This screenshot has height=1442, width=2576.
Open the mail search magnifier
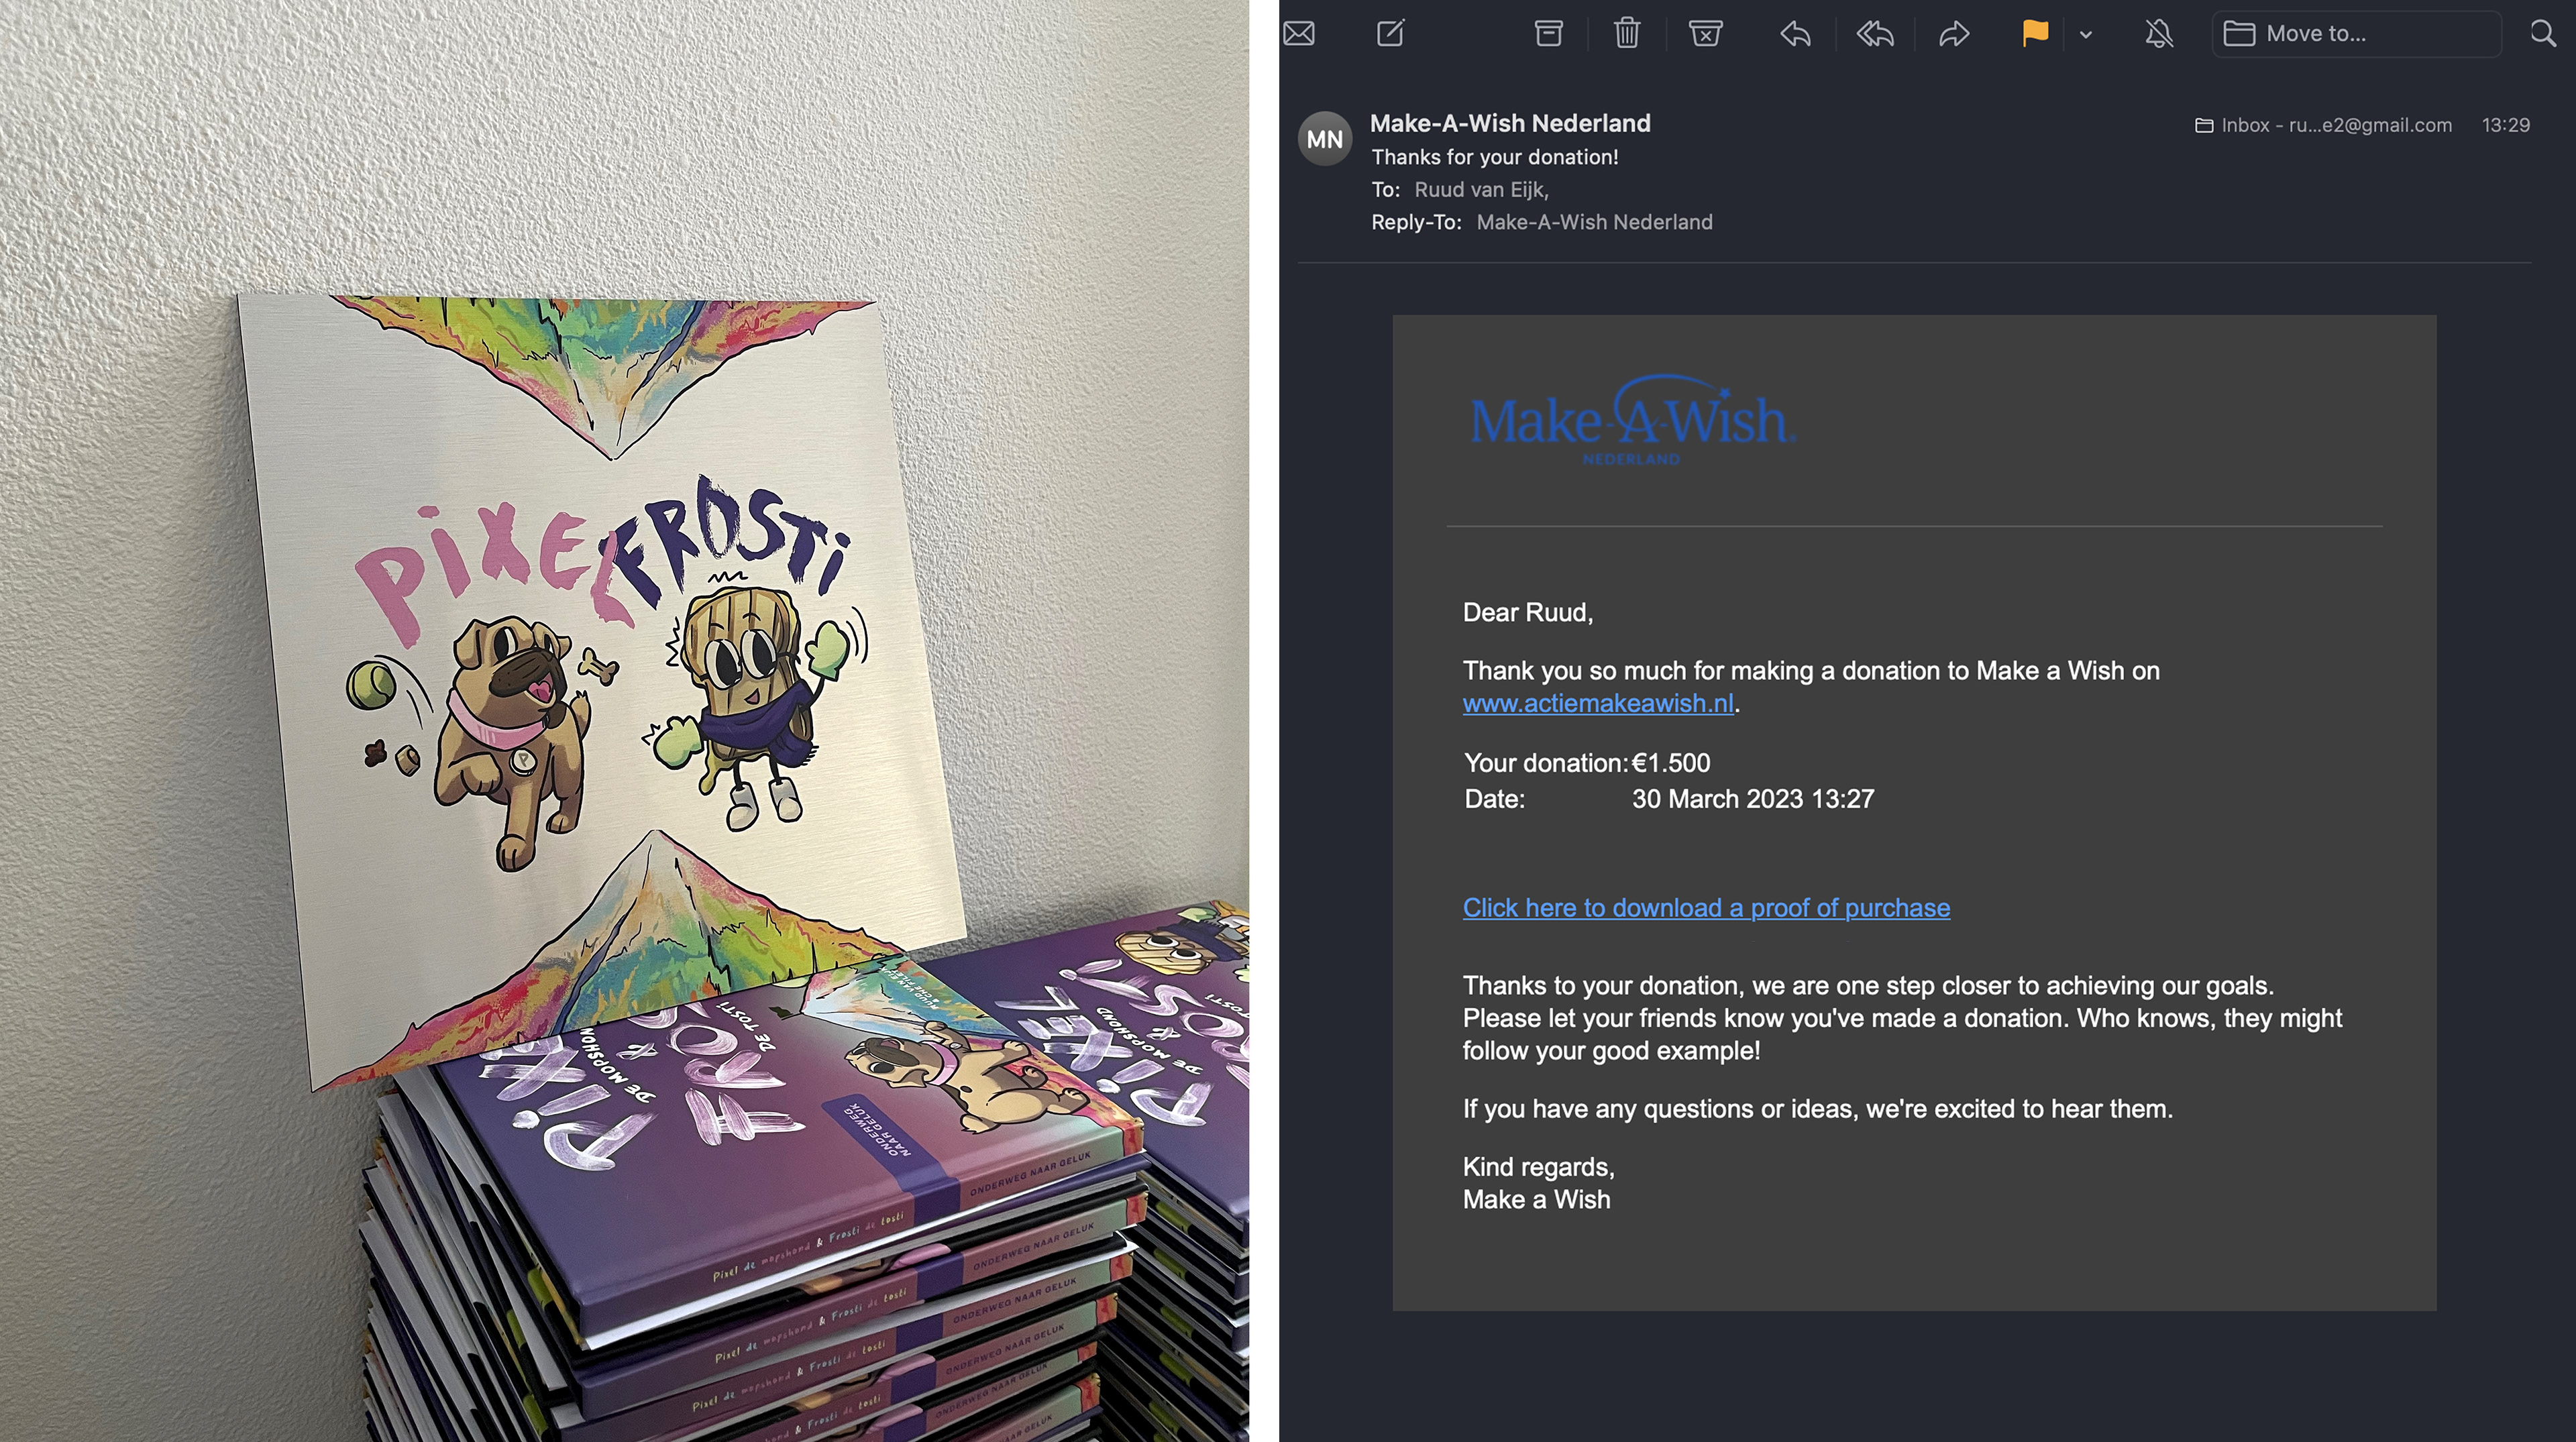pyautogui.click(x=2543, y=34)
